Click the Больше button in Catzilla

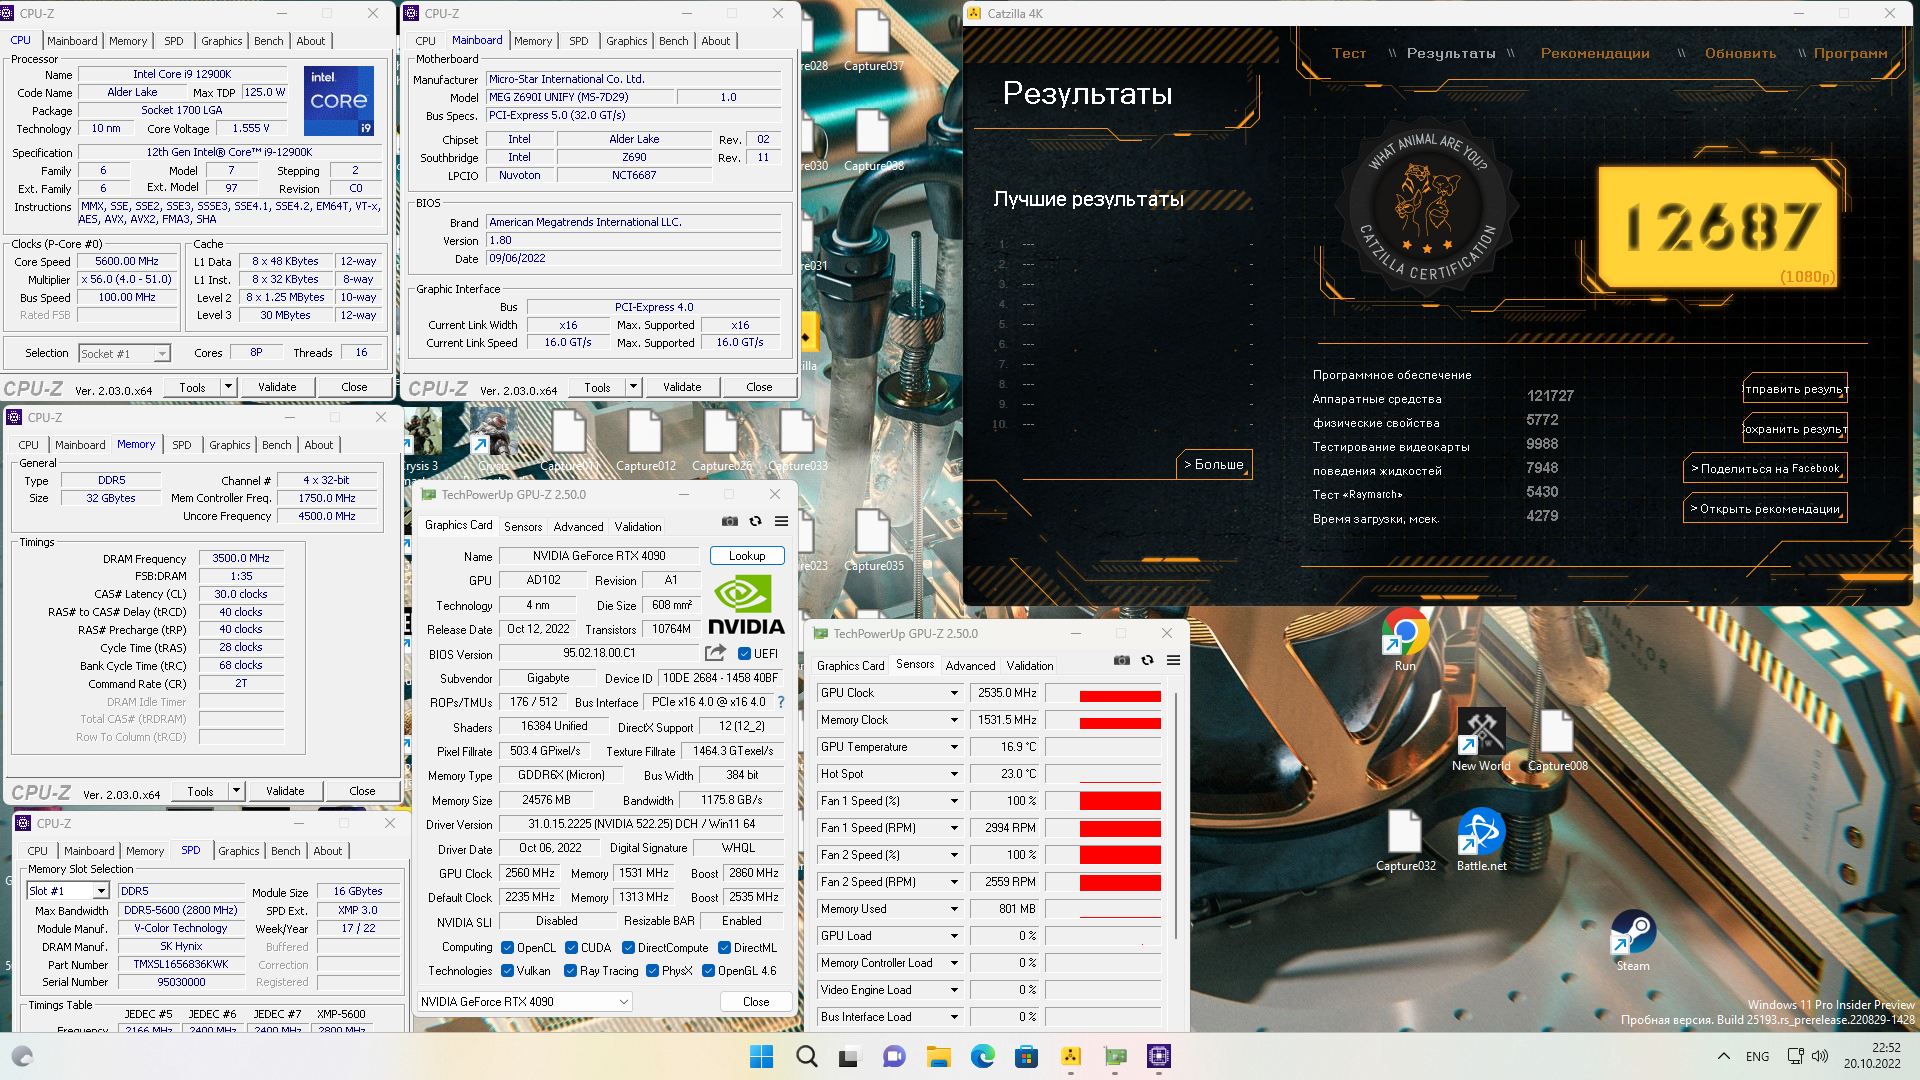click(1213, 465)
